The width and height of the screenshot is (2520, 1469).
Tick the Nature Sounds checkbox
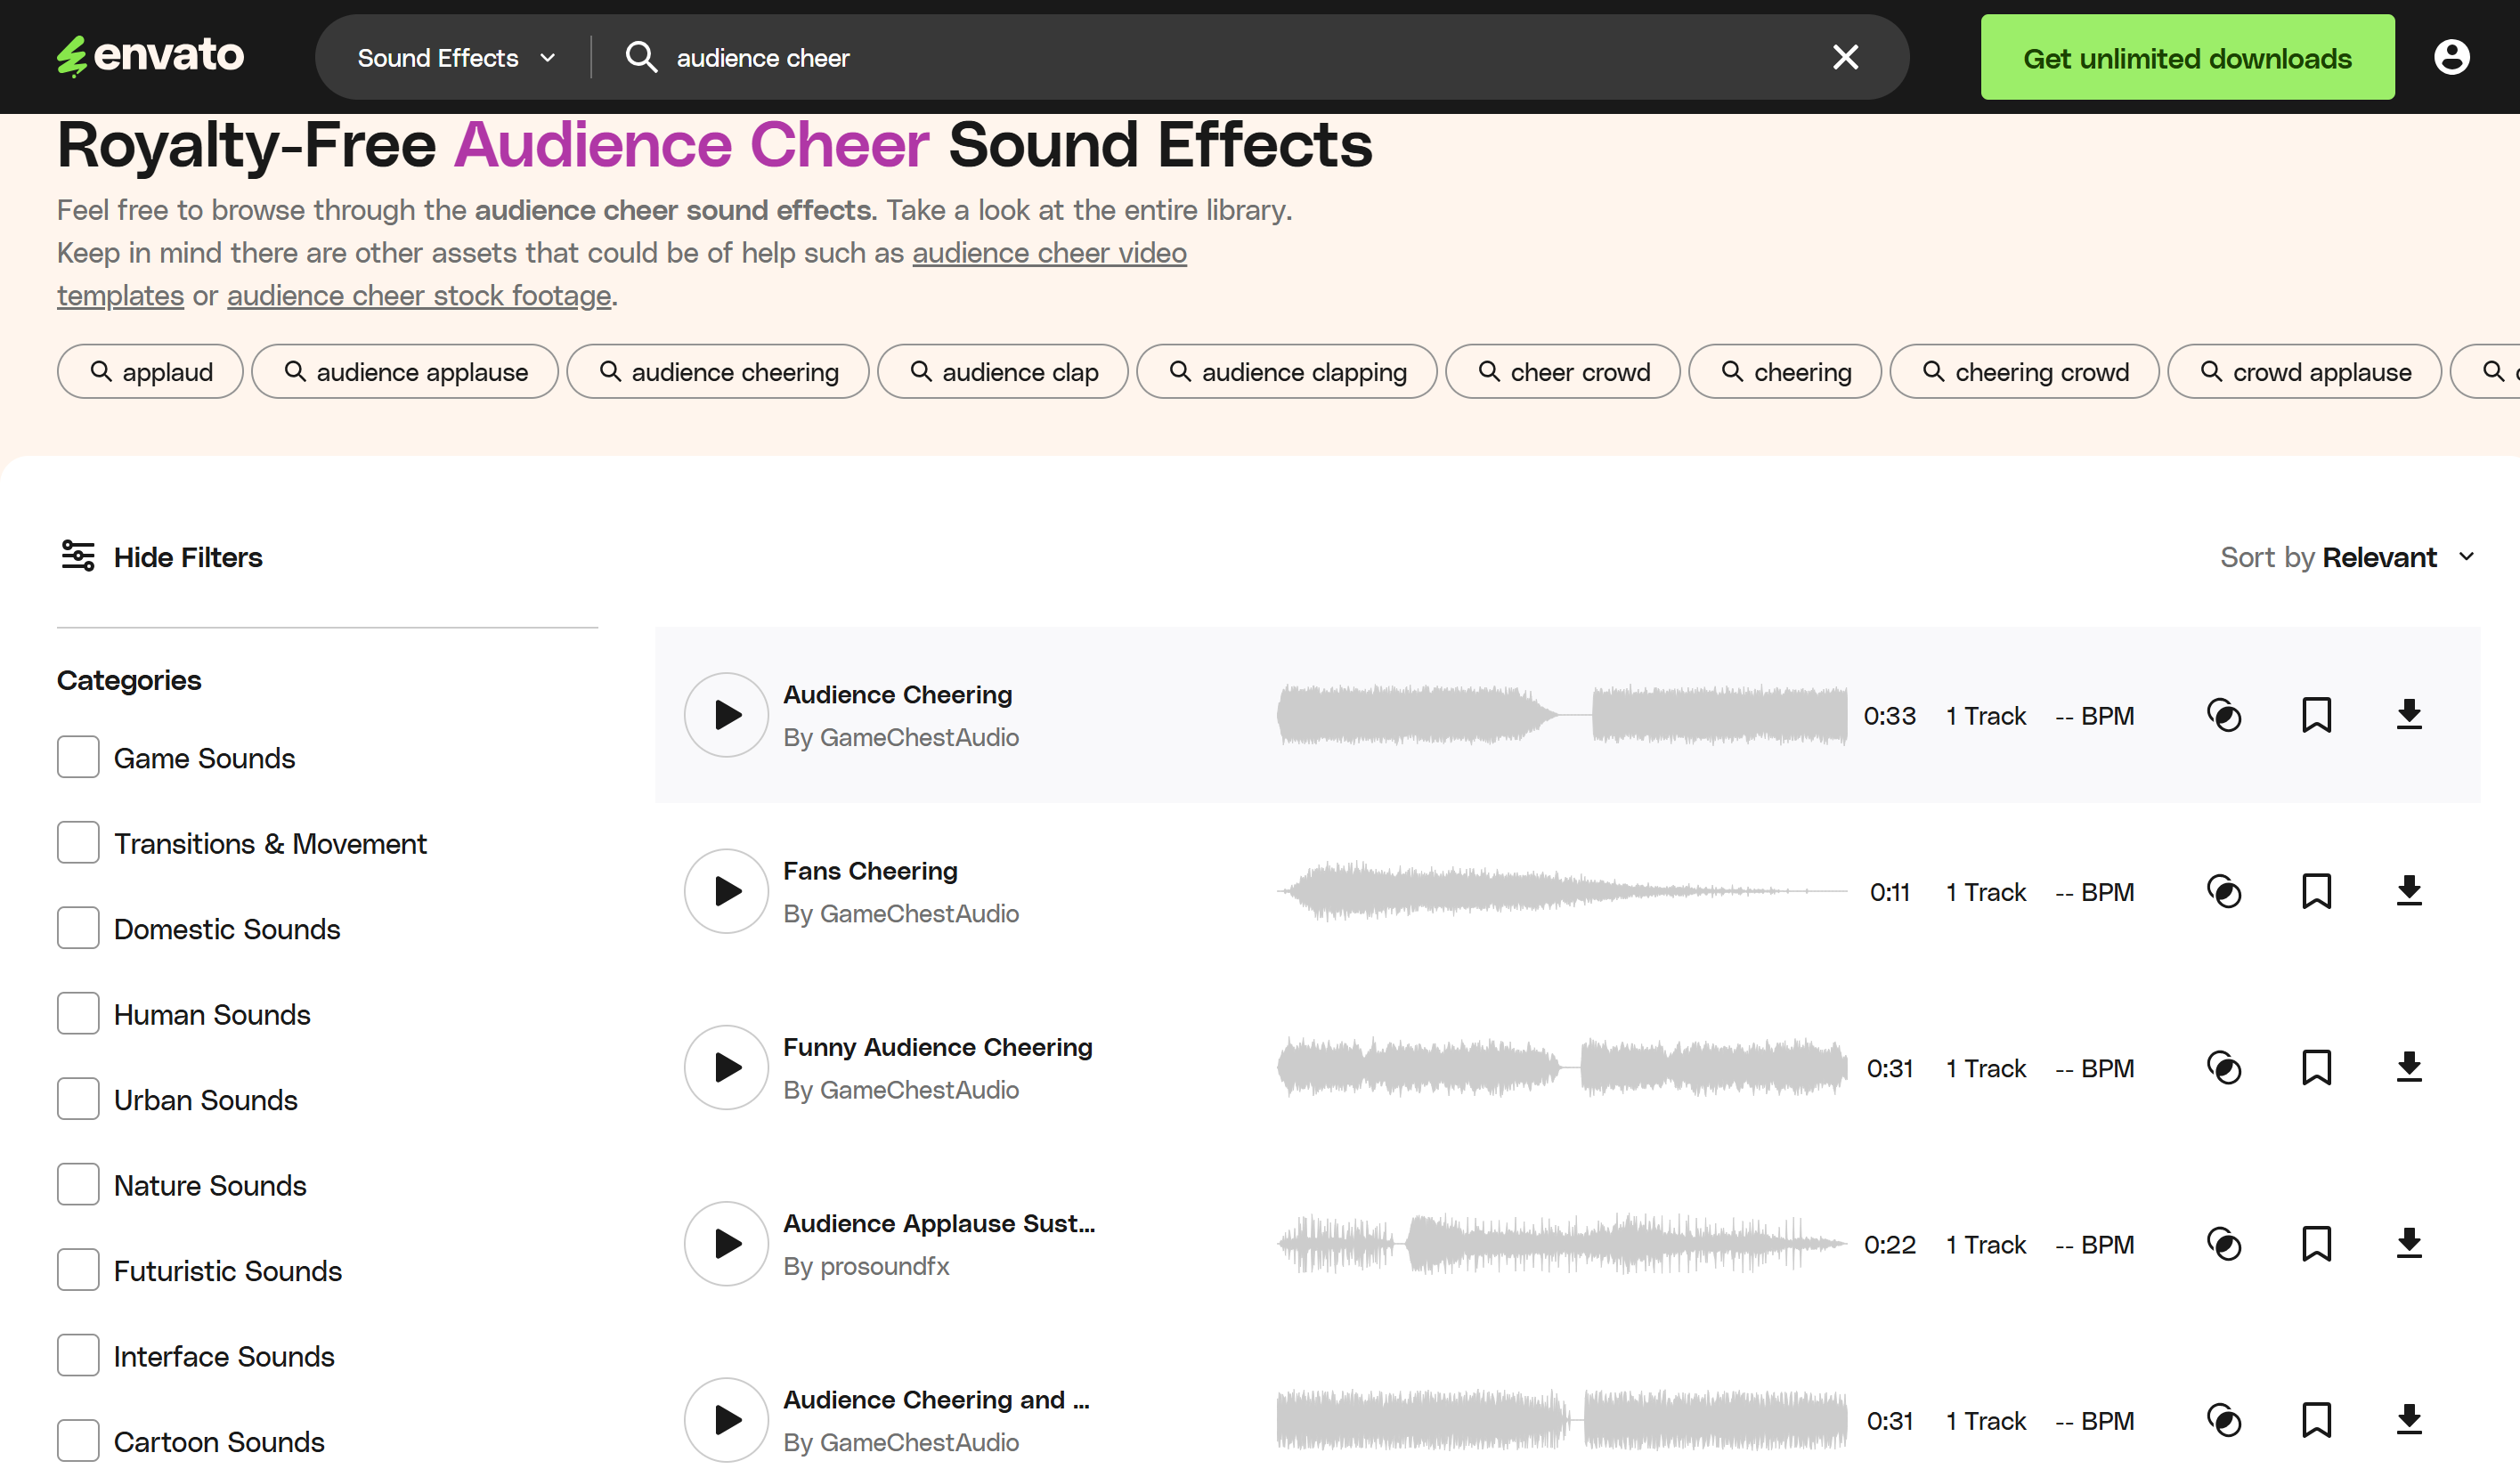click(78, 1184)
